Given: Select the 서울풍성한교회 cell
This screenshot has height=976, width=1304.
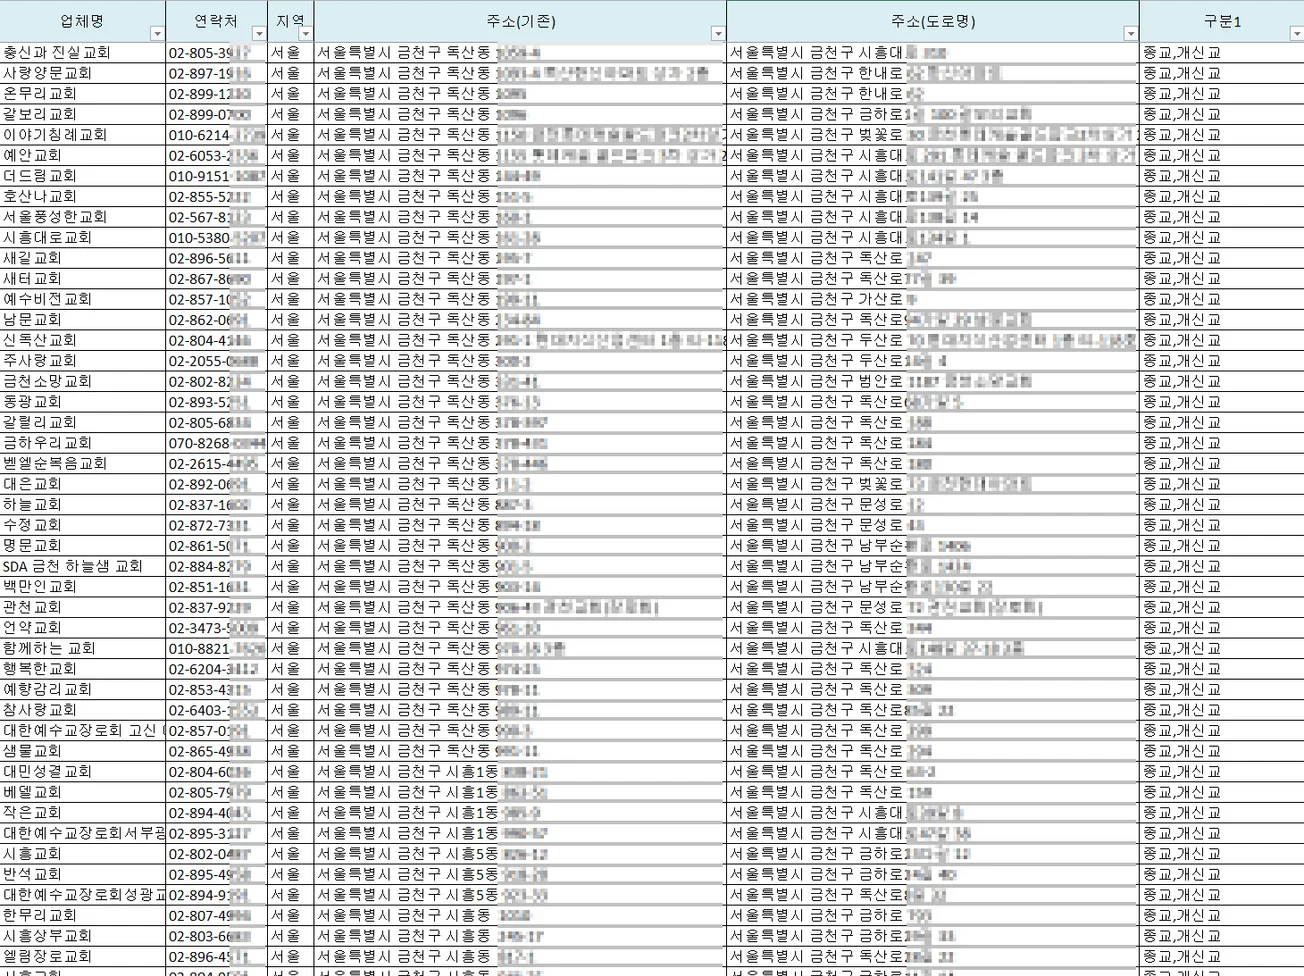Looking at the screenshot, I should (83, 216).
